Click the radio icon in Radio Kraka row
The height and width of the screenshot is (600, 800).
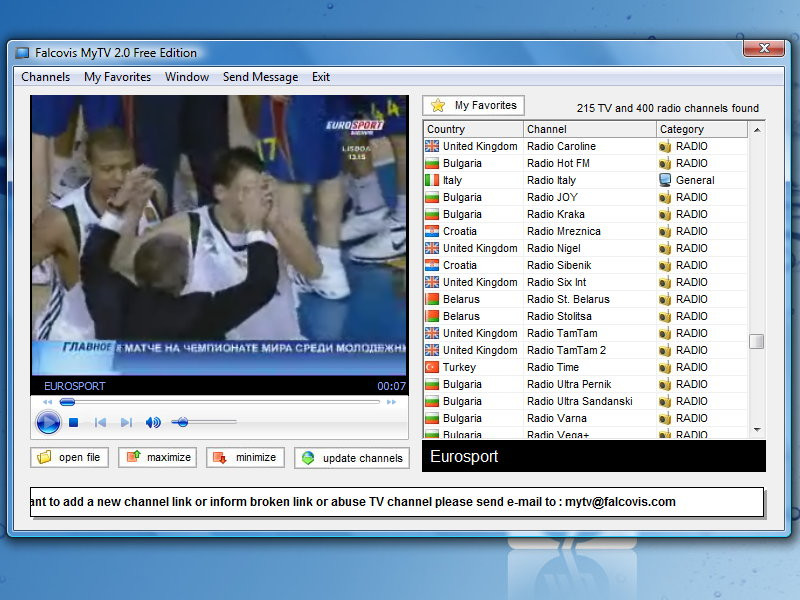[x=665, y=214]
